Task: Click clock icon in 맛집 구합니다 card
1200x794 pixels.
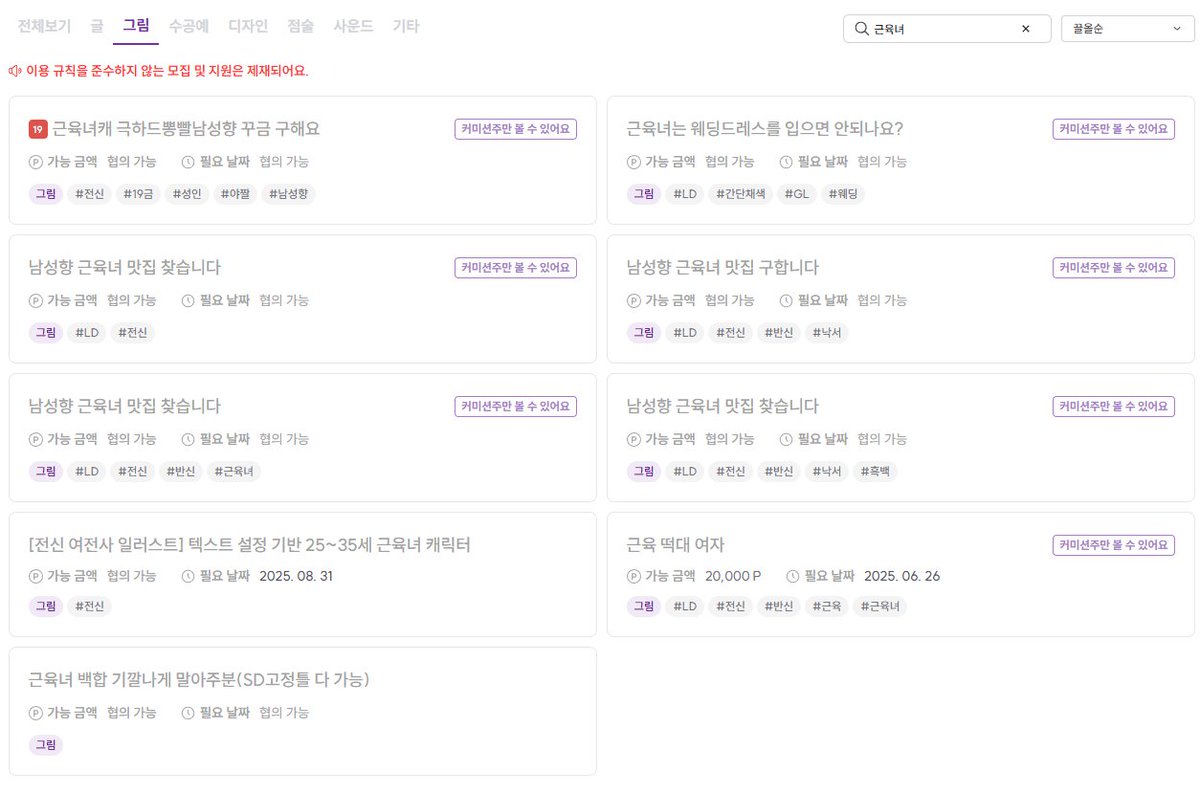Action: coord(786,300)
